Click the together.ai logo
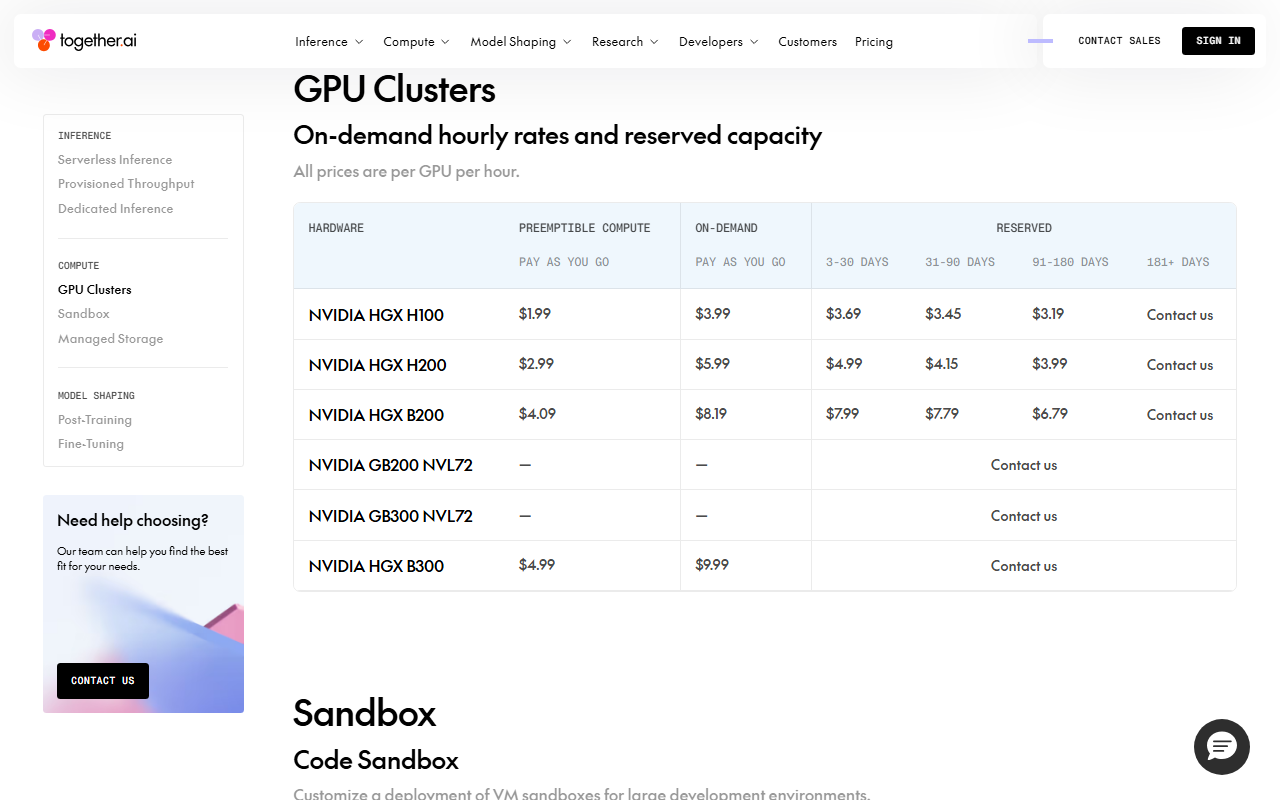Screen dimensions: 1280x800 (84, 41)
